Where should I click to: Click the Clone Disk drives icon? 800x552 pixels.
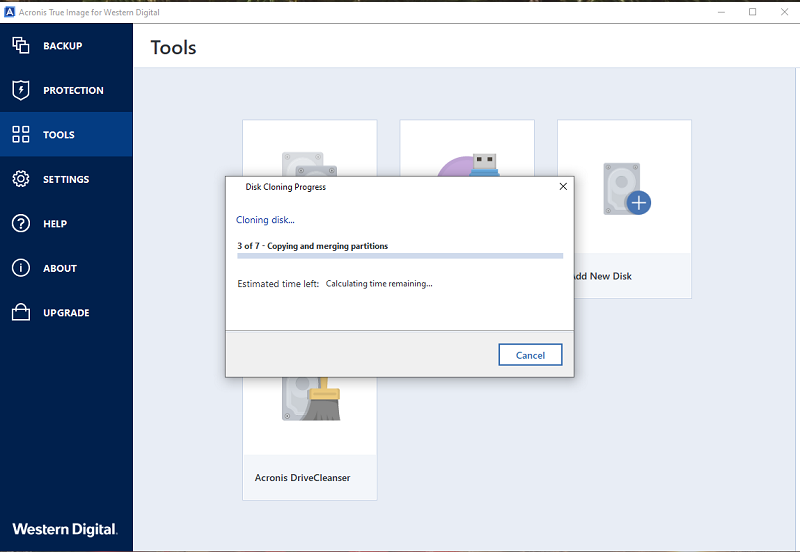tap(310, 164)
